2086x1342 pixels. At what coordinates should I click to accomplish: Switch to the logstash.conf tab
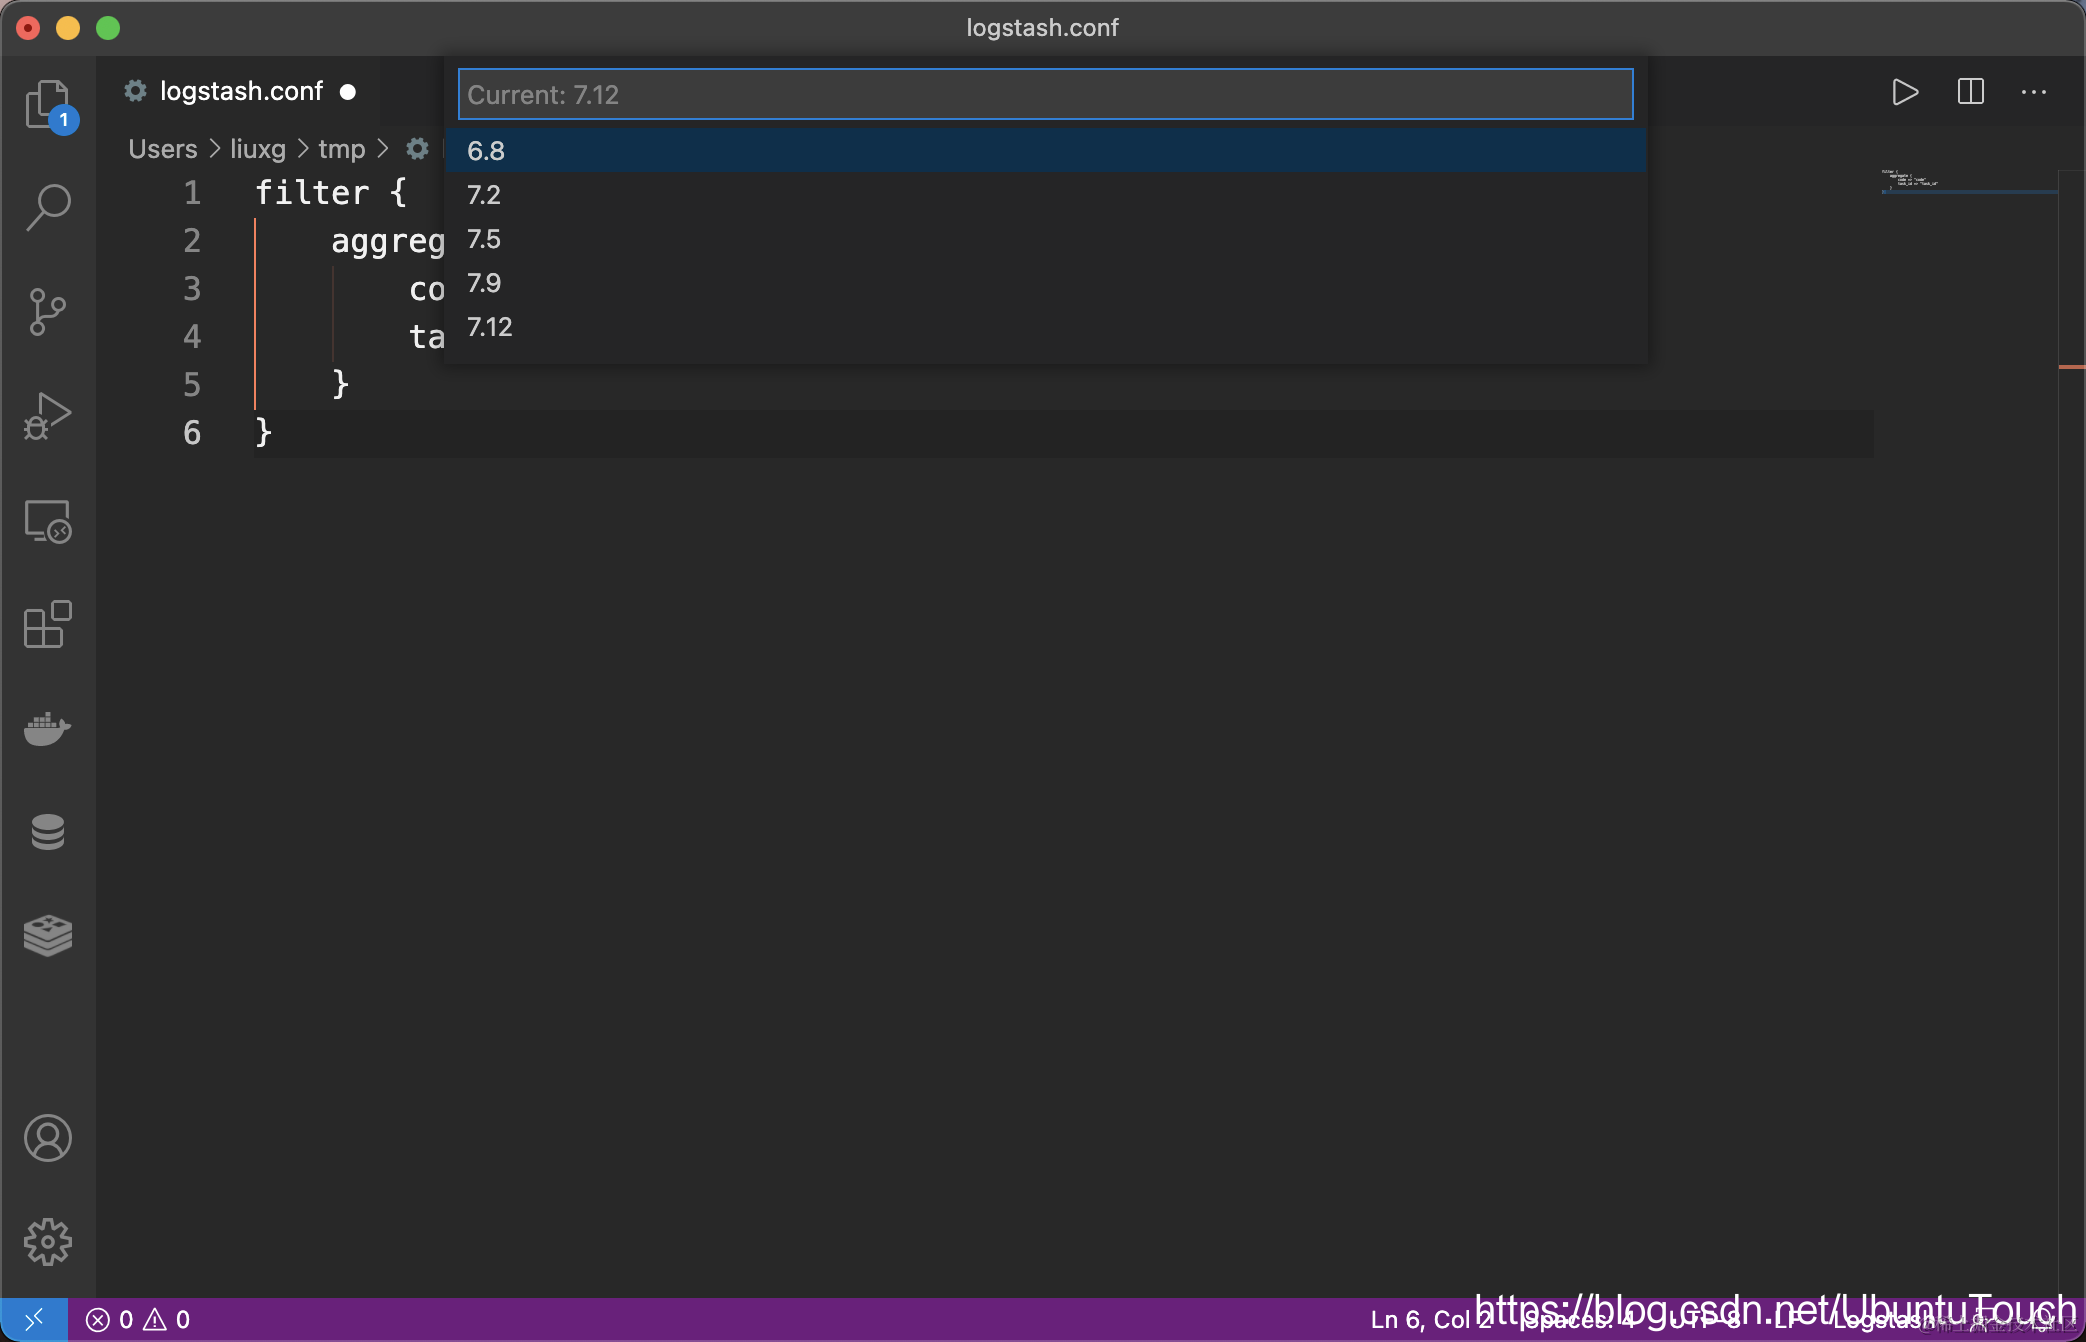click(241, 92)
